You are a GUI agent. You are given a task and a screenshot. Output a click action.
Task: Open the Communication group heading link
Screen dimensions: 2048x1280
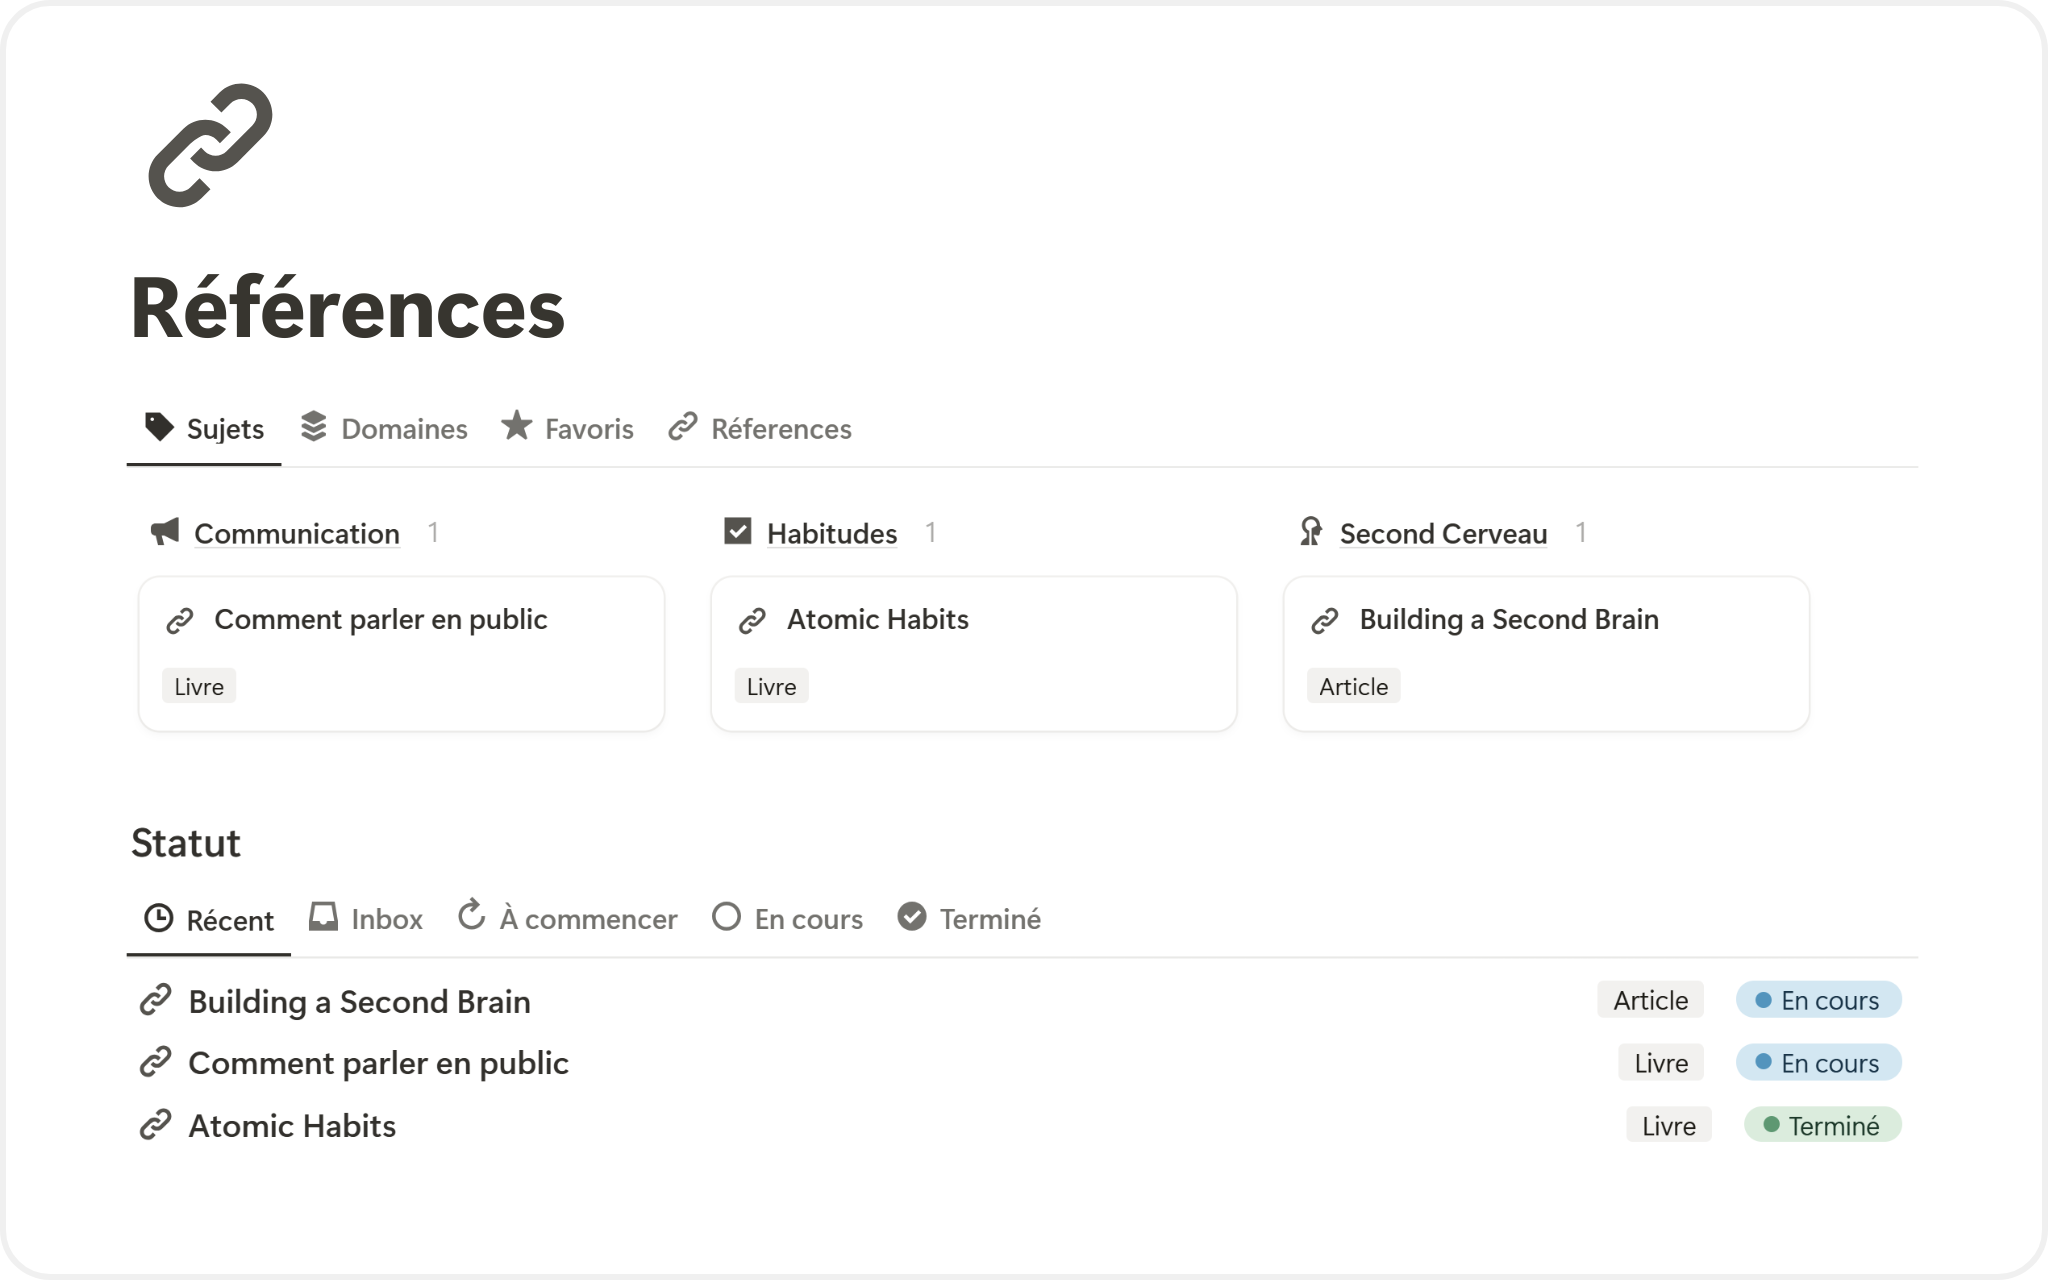point(297,534)
